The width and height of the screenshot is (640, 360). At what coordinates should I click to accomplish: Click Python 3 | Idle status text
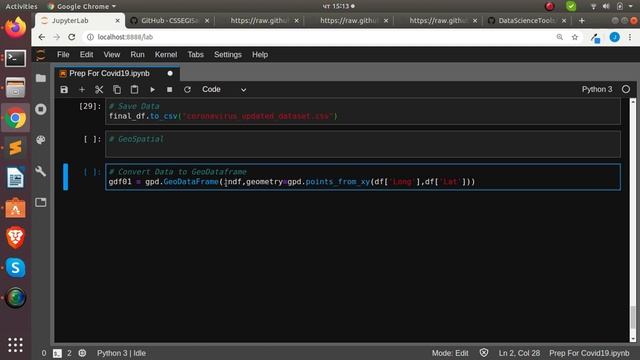(x=121, y=353)
